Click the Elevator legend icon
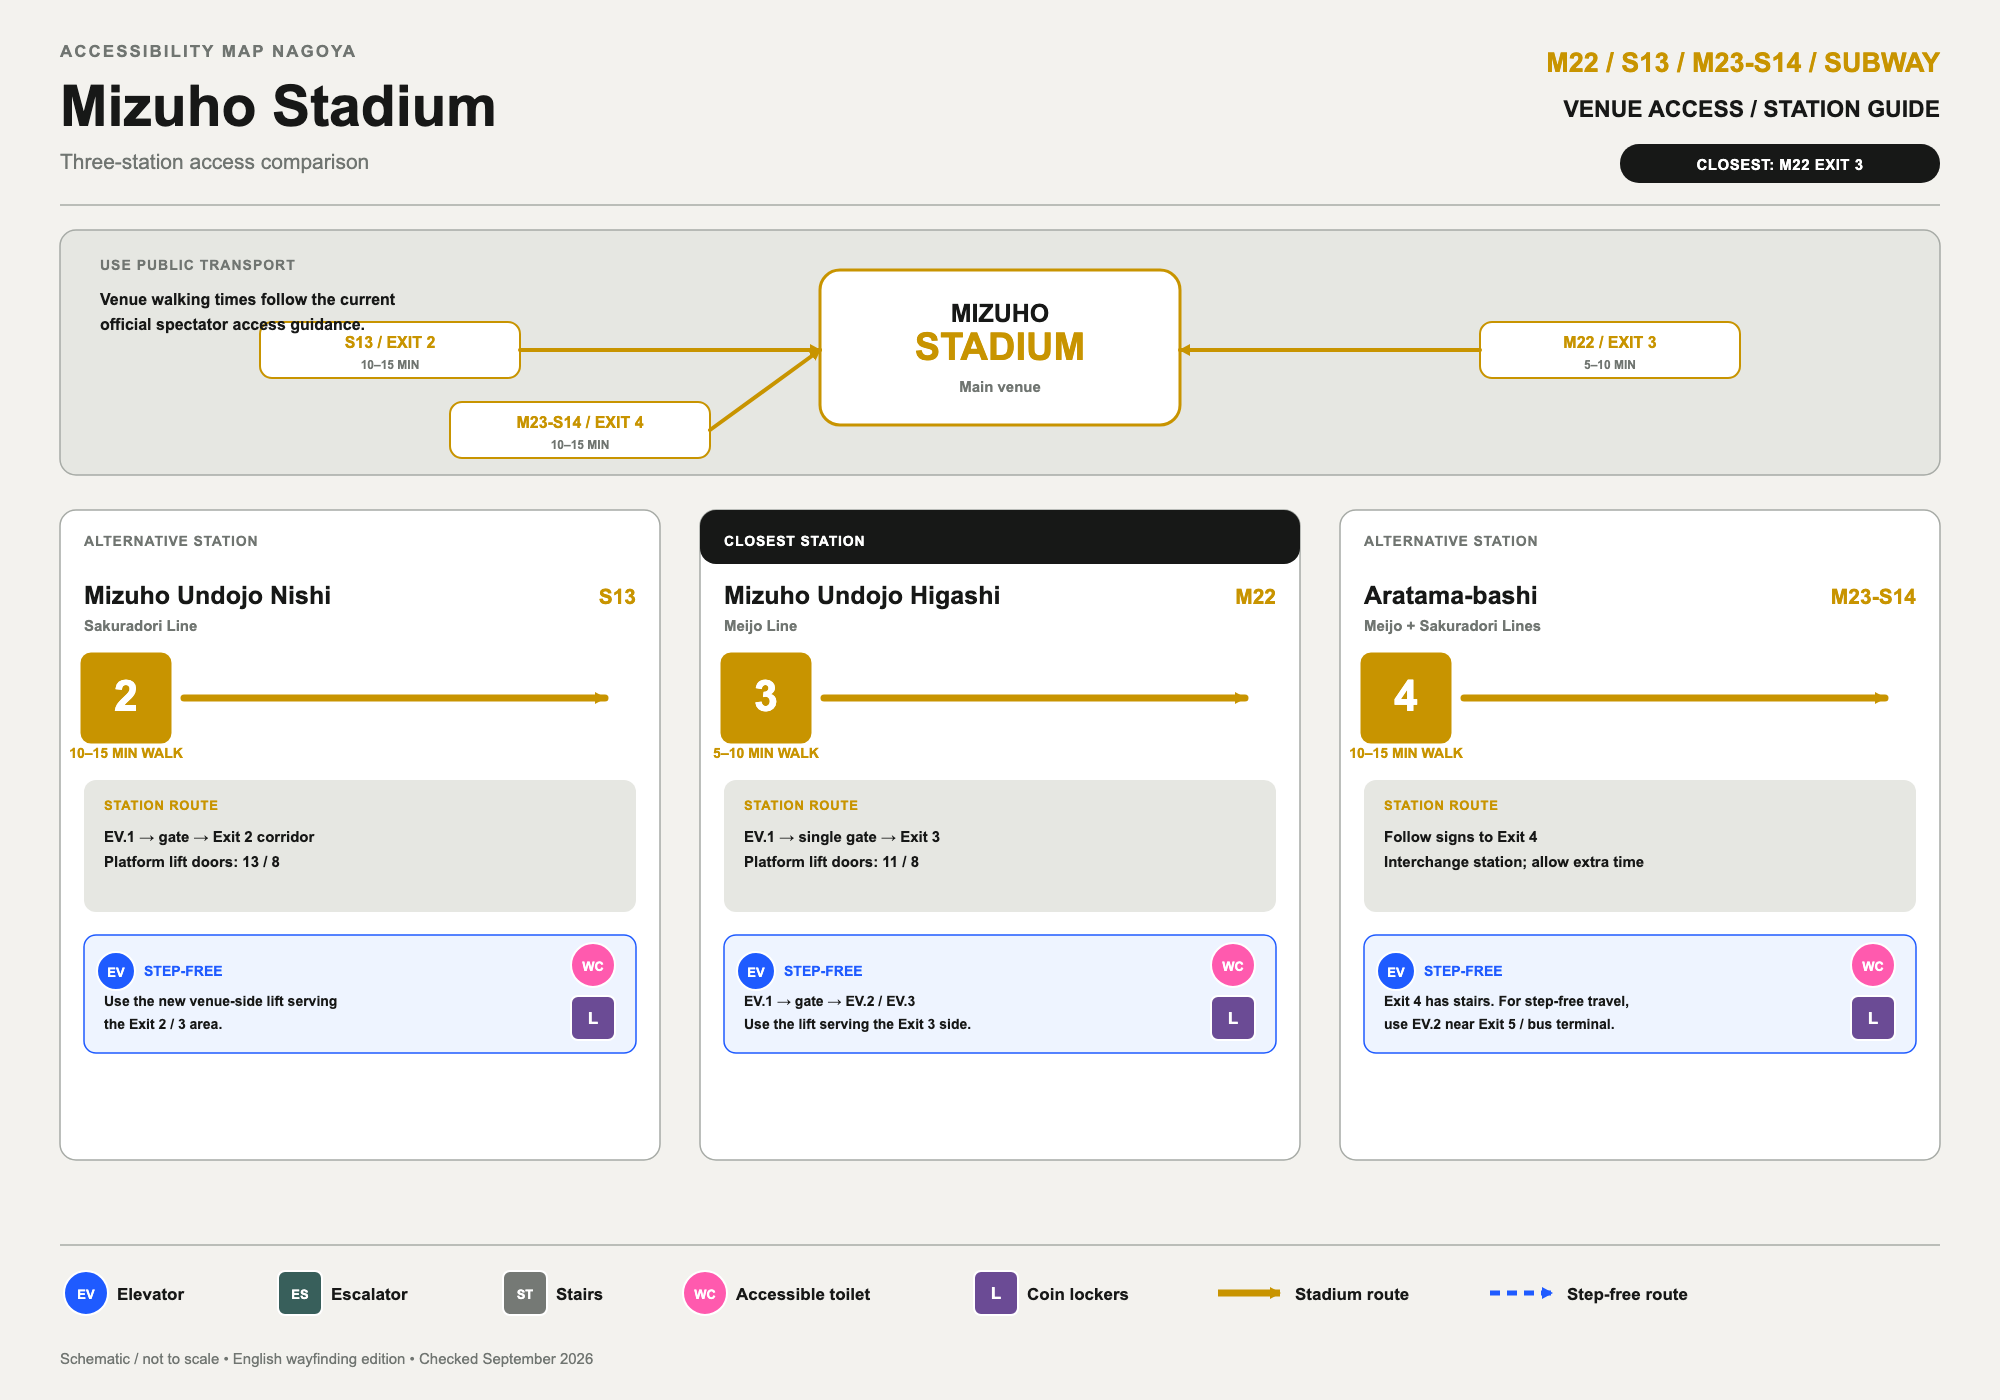The image size is (2000, 1400). click(x=86, y=1293)
